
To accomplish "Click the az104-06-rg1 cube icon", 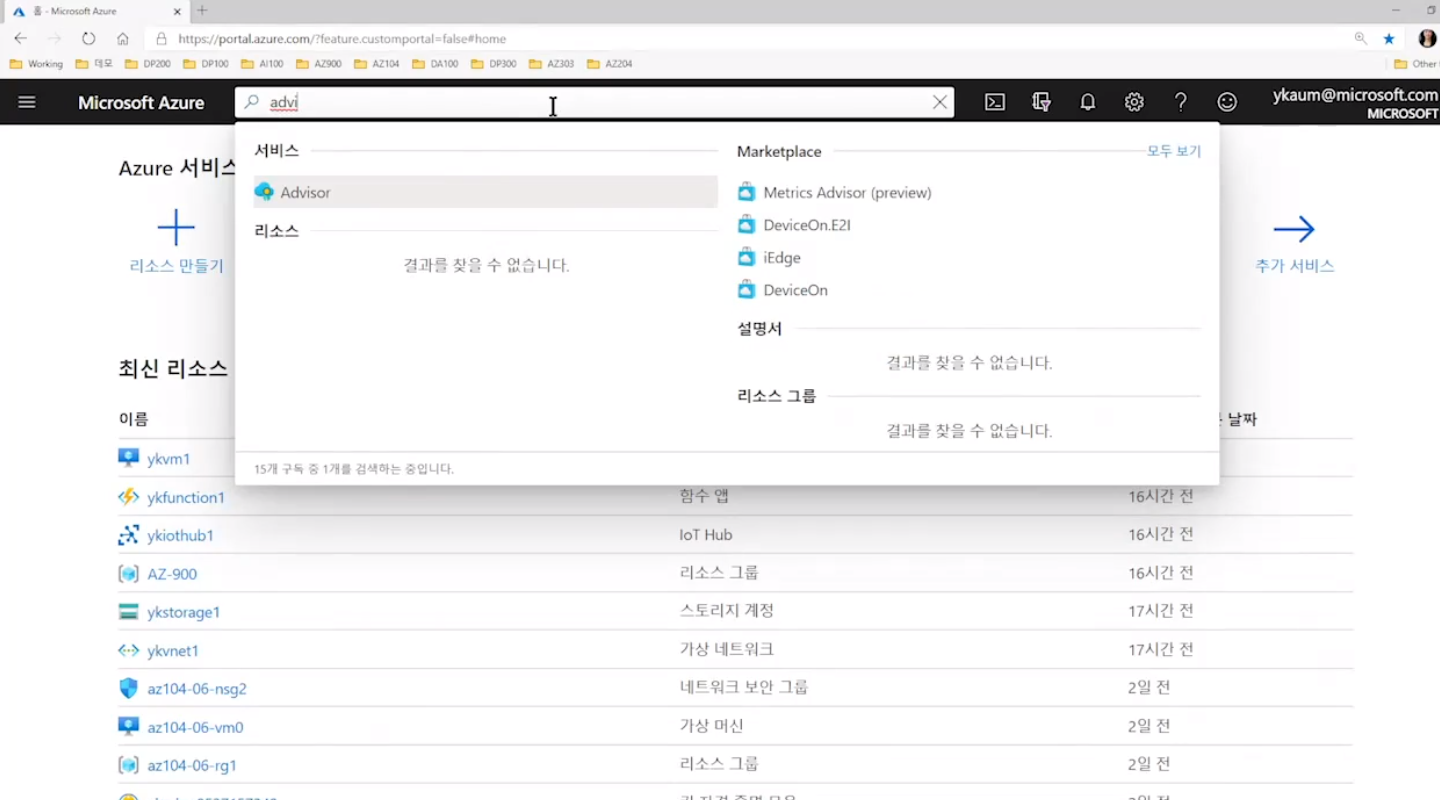I will [x=128, y=765].
